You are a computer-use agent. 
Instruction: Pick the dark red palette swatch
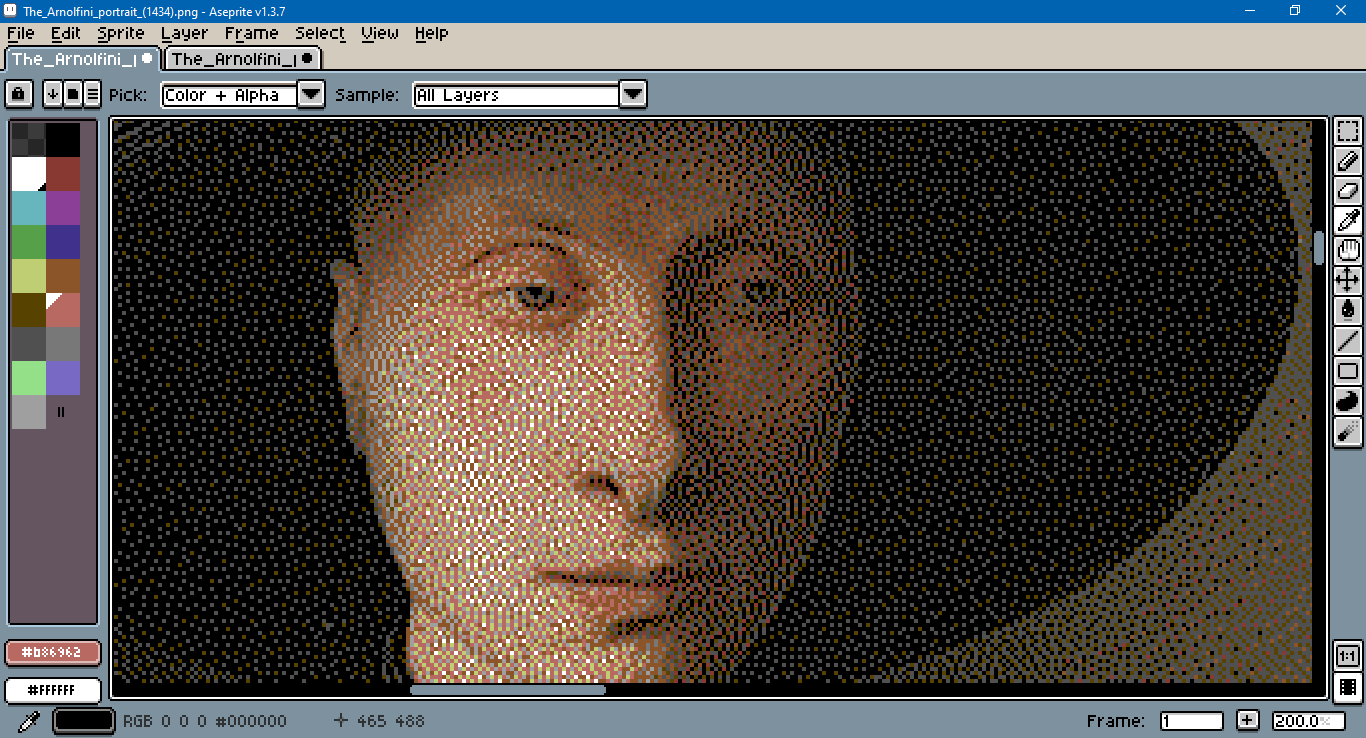click(x=63, y=174)
